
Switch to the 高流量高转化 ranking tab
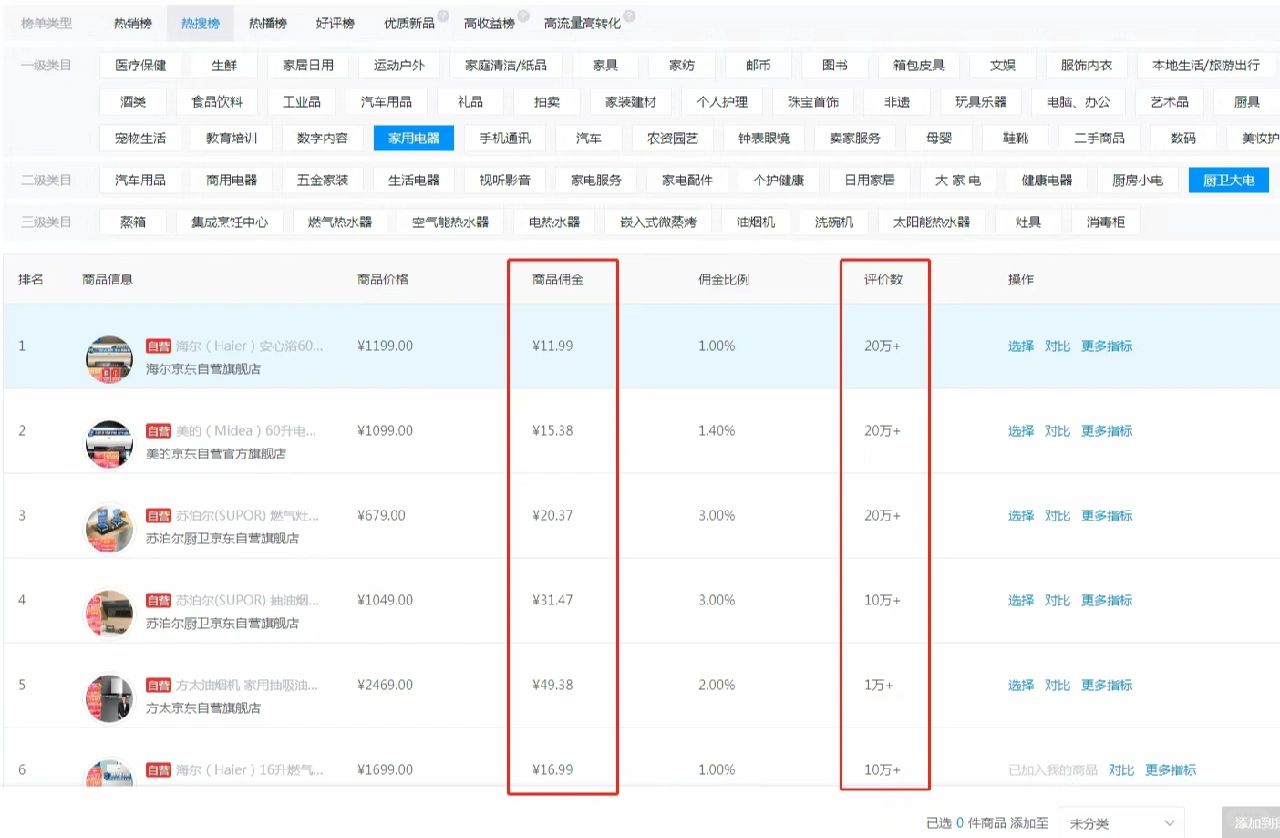[582, 22]
